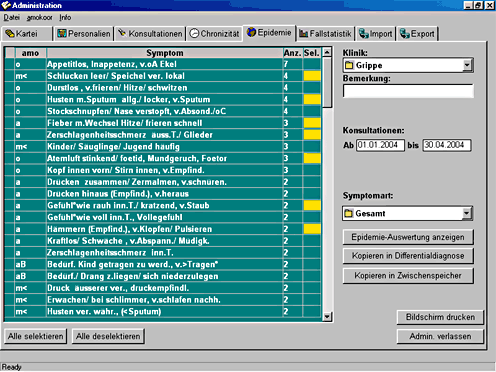The height and width of the screenshot is (372, 496).
Task: Click the Sel. column header
Action: tap(312, 53)
